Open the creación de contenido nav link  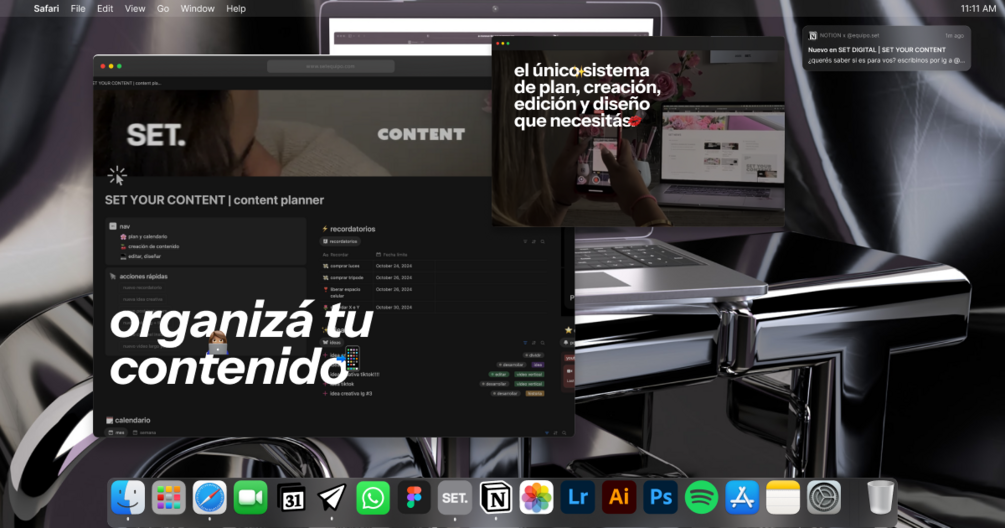coord(150,246)
